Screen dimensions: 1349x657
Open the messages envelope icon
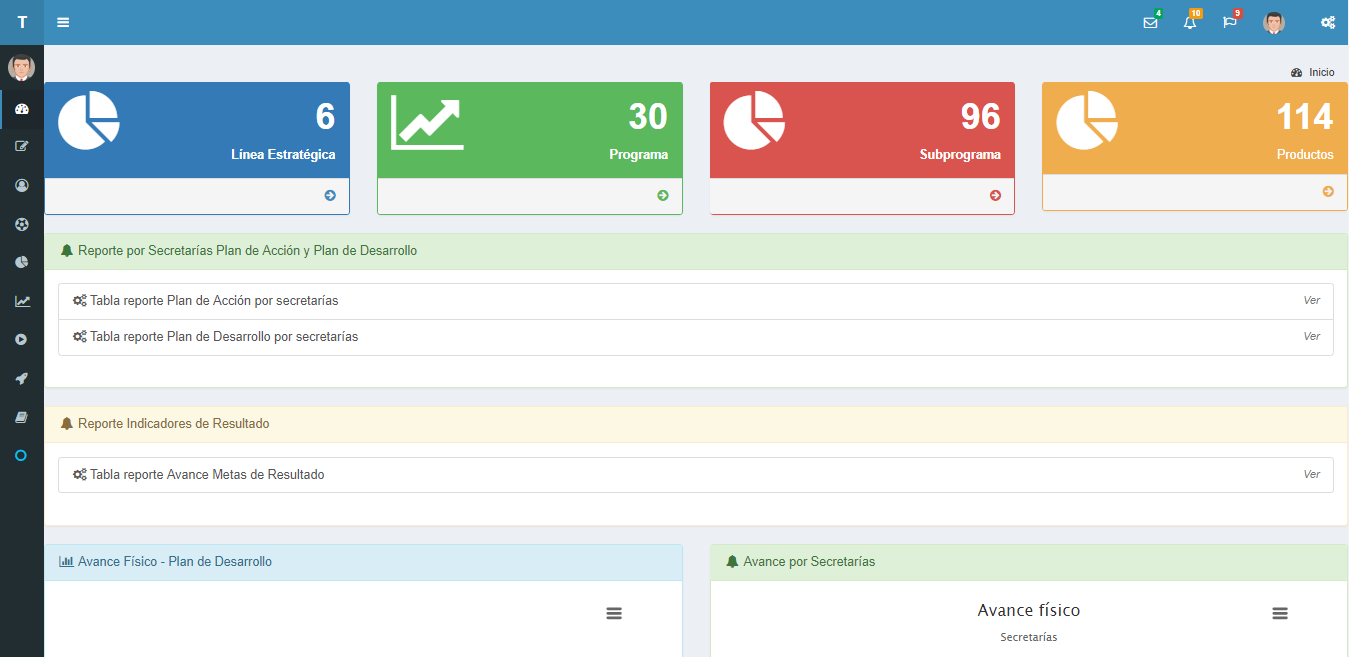click(1150, 23)
